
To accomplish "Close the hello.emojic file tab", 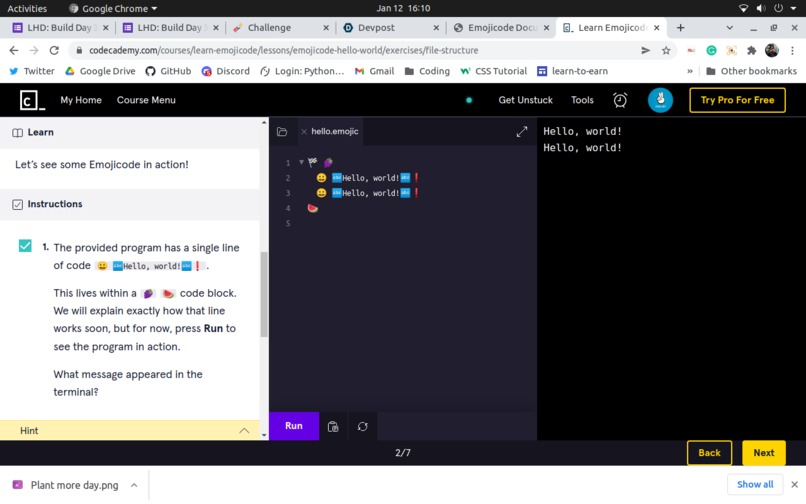I will click(x=304, y=132).
